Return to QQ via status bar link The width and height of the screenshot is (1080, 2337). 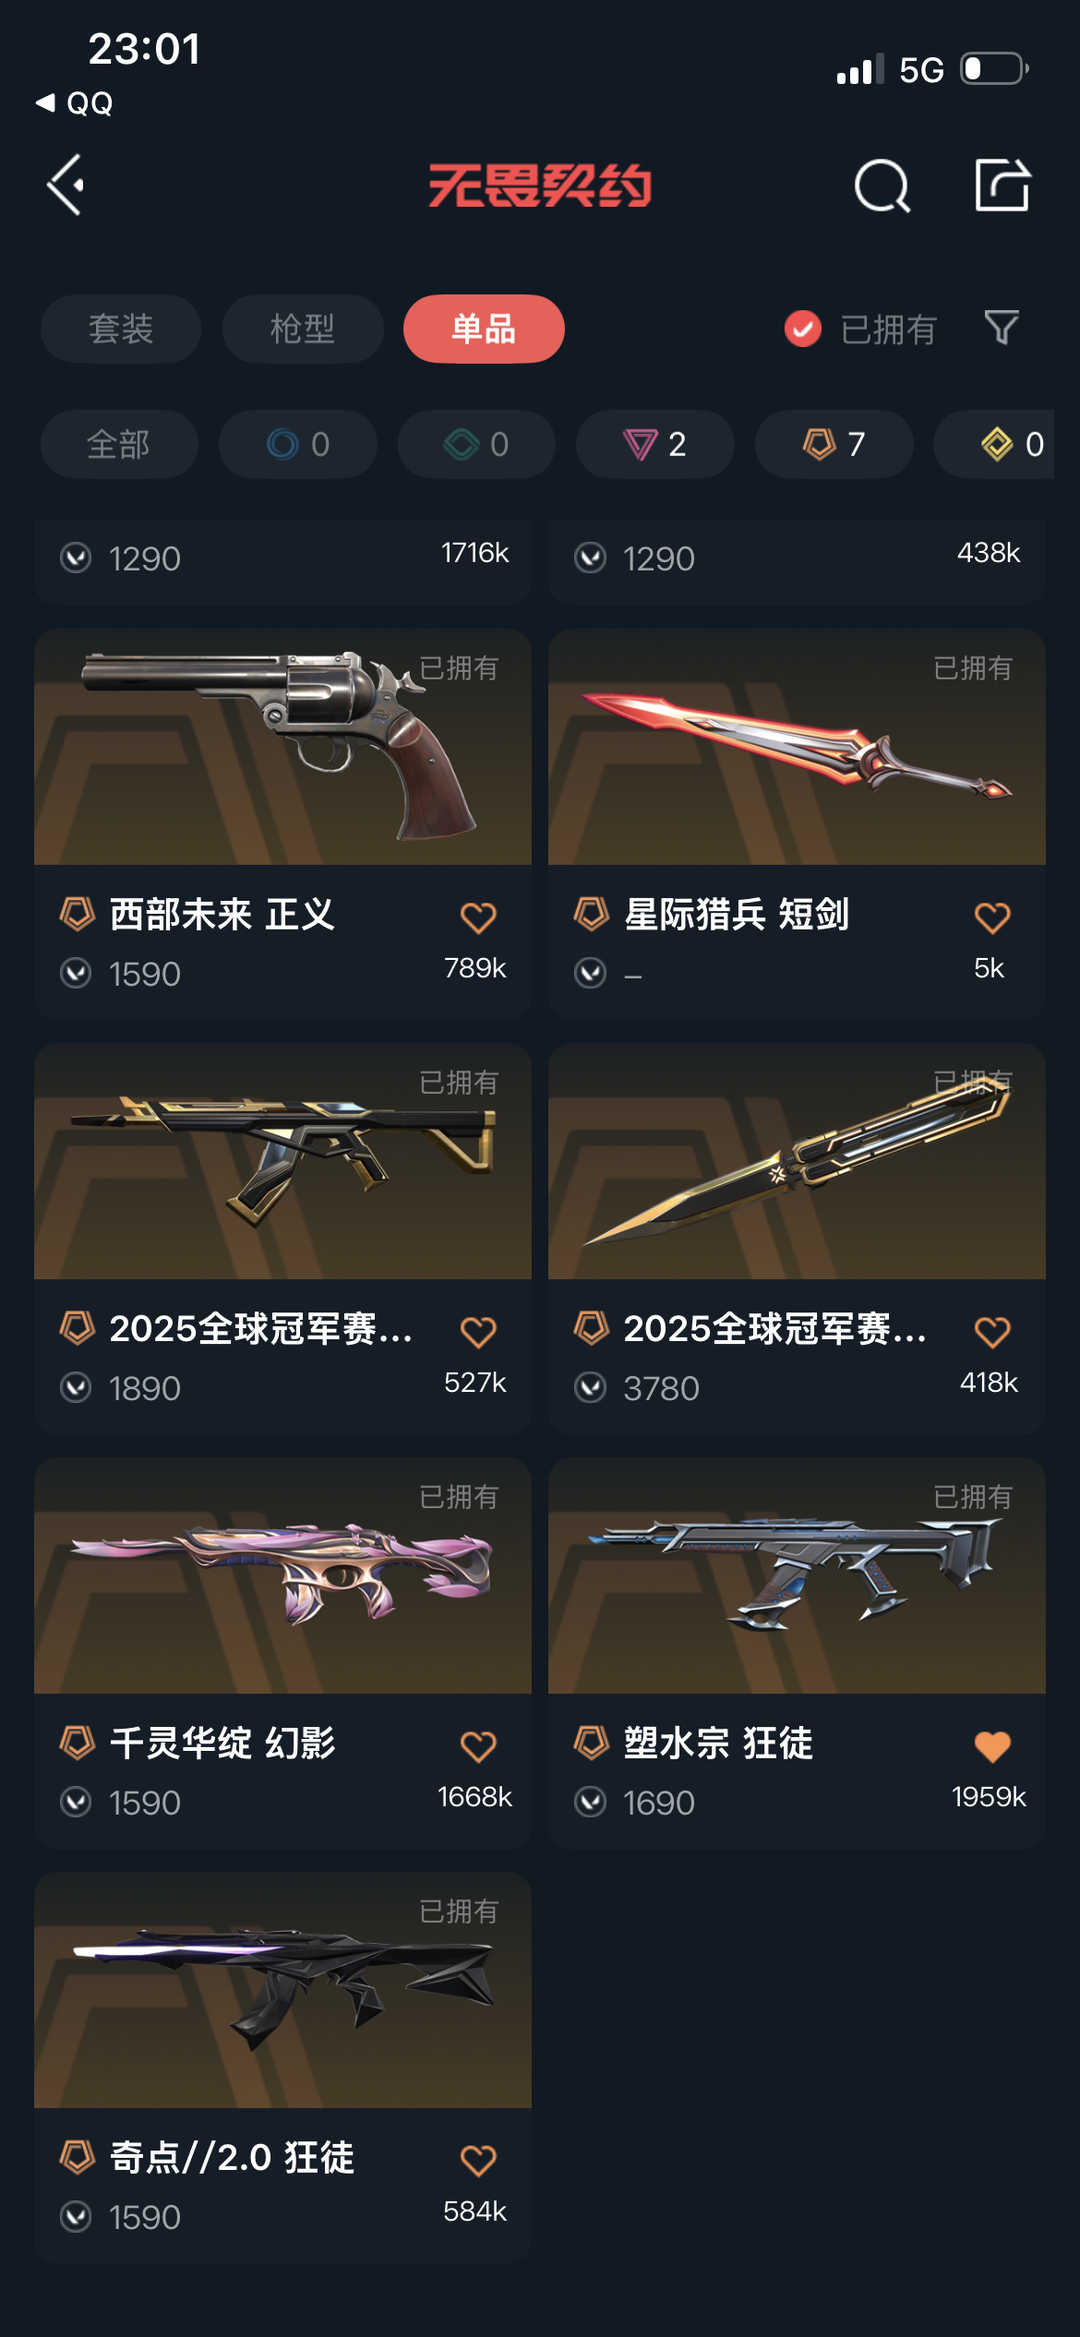74,103
